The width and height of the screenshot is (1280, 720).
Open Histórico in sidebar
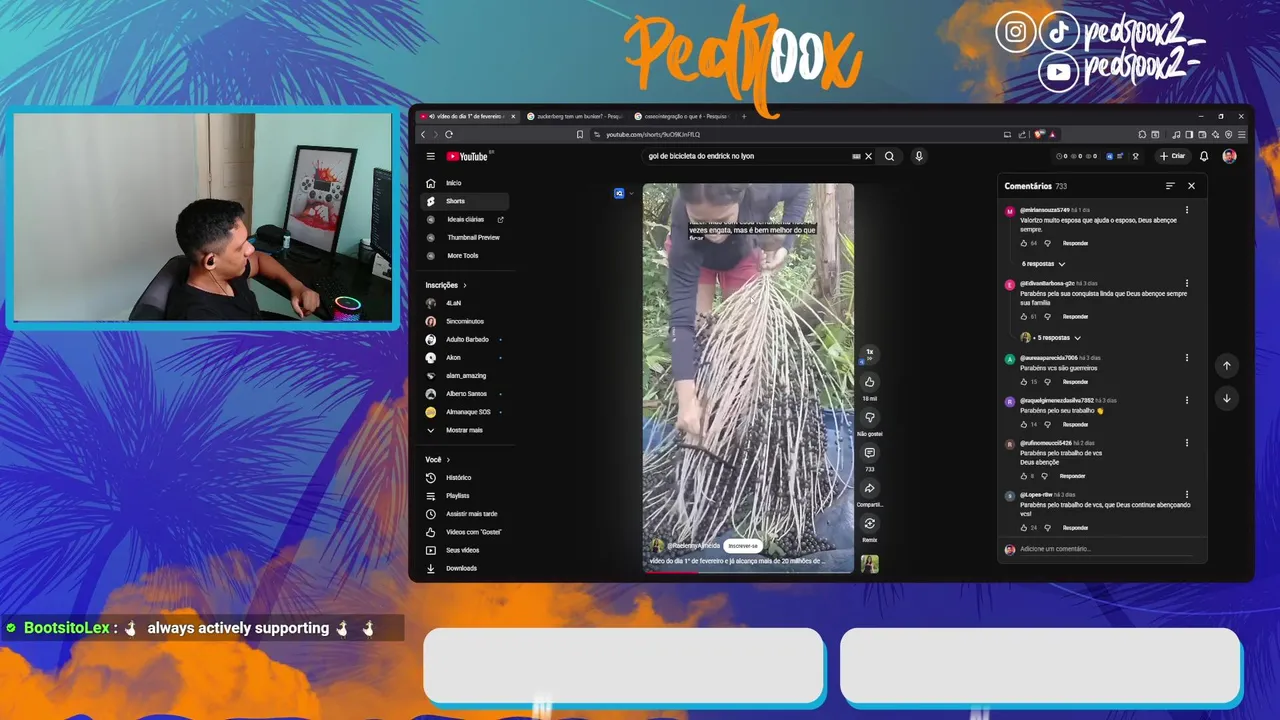tap(465, 478)
